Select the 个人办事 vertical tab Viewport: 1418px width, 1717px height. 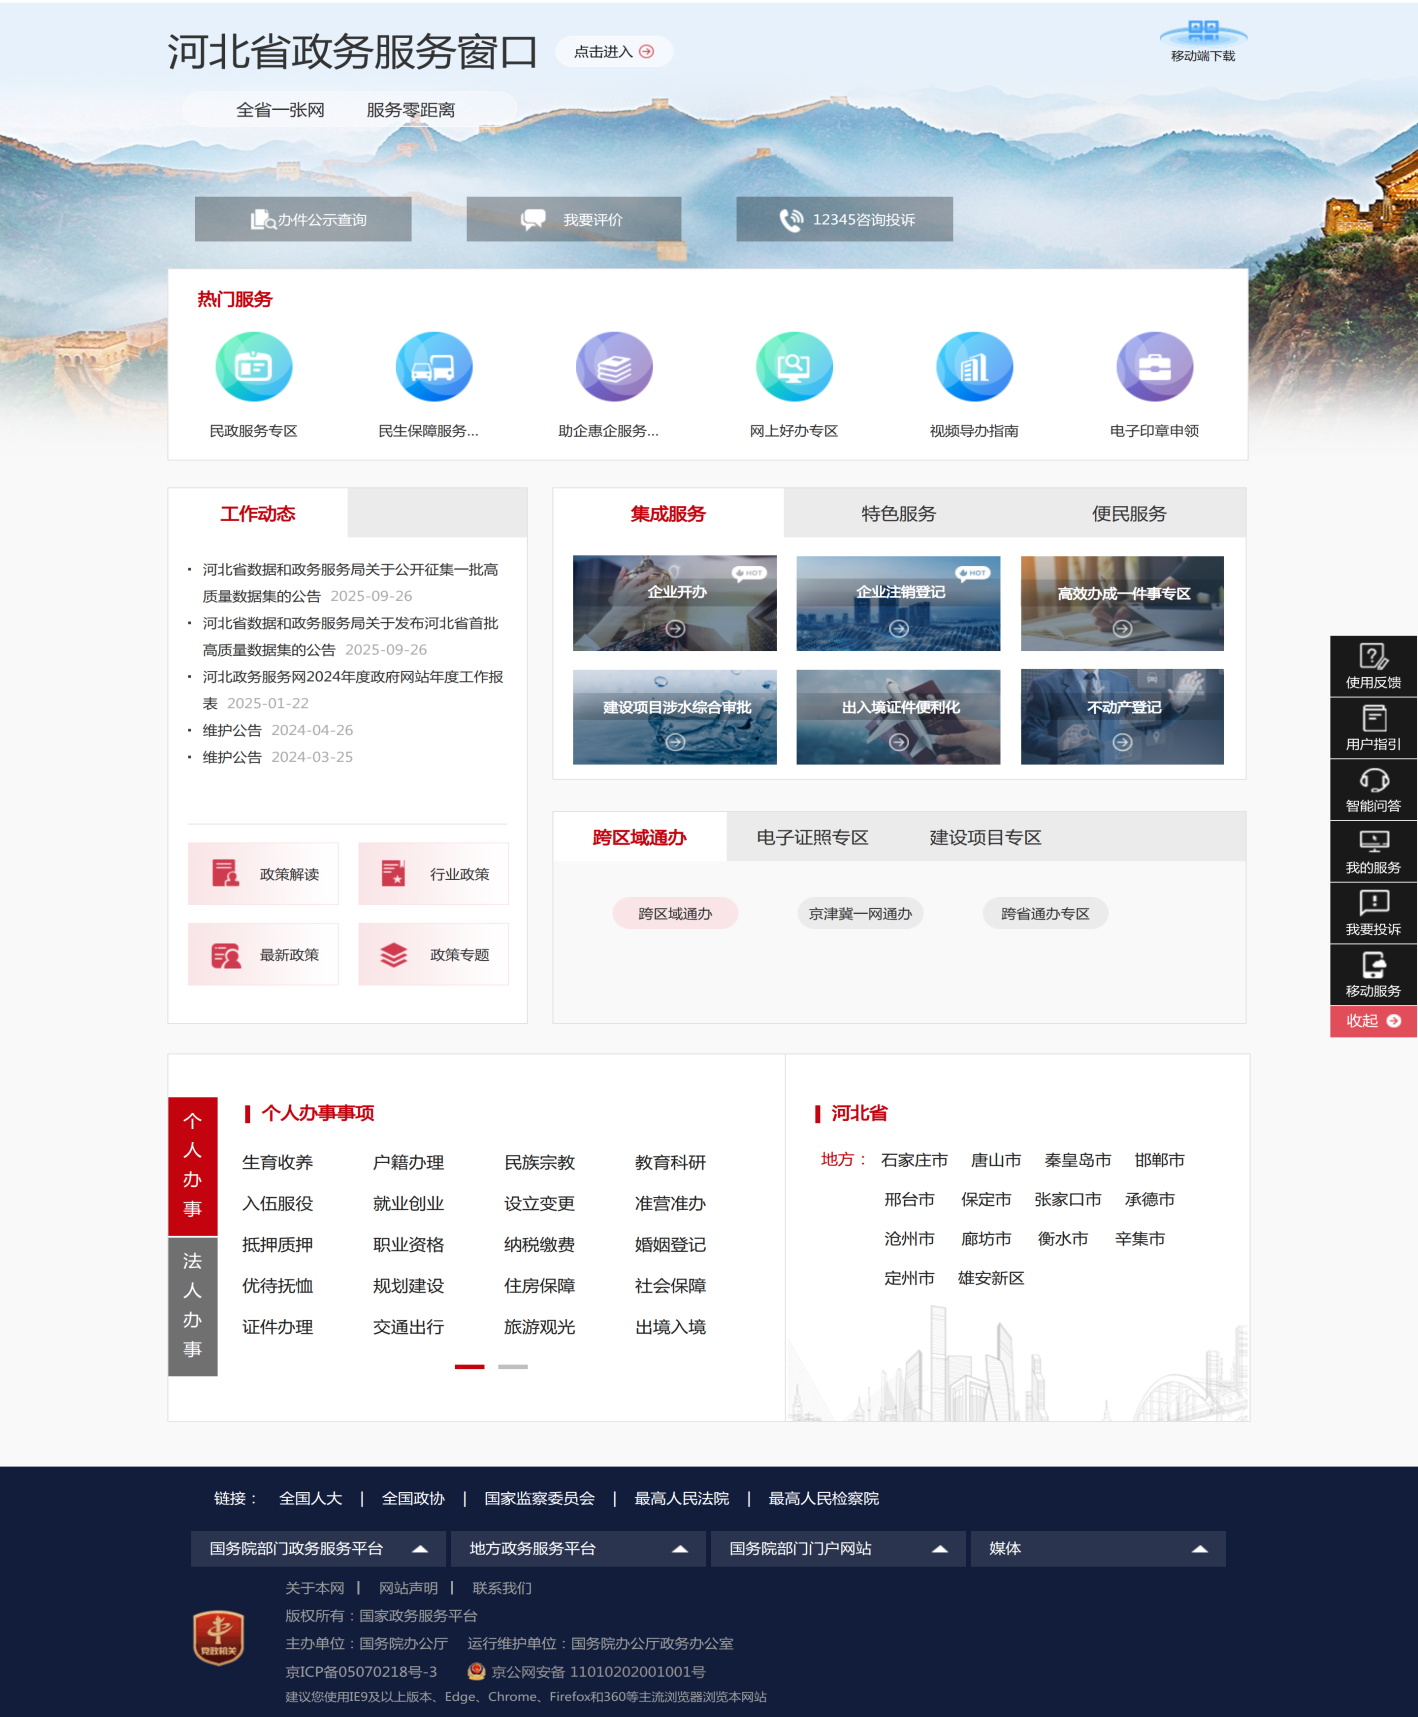click(193, 1166)
